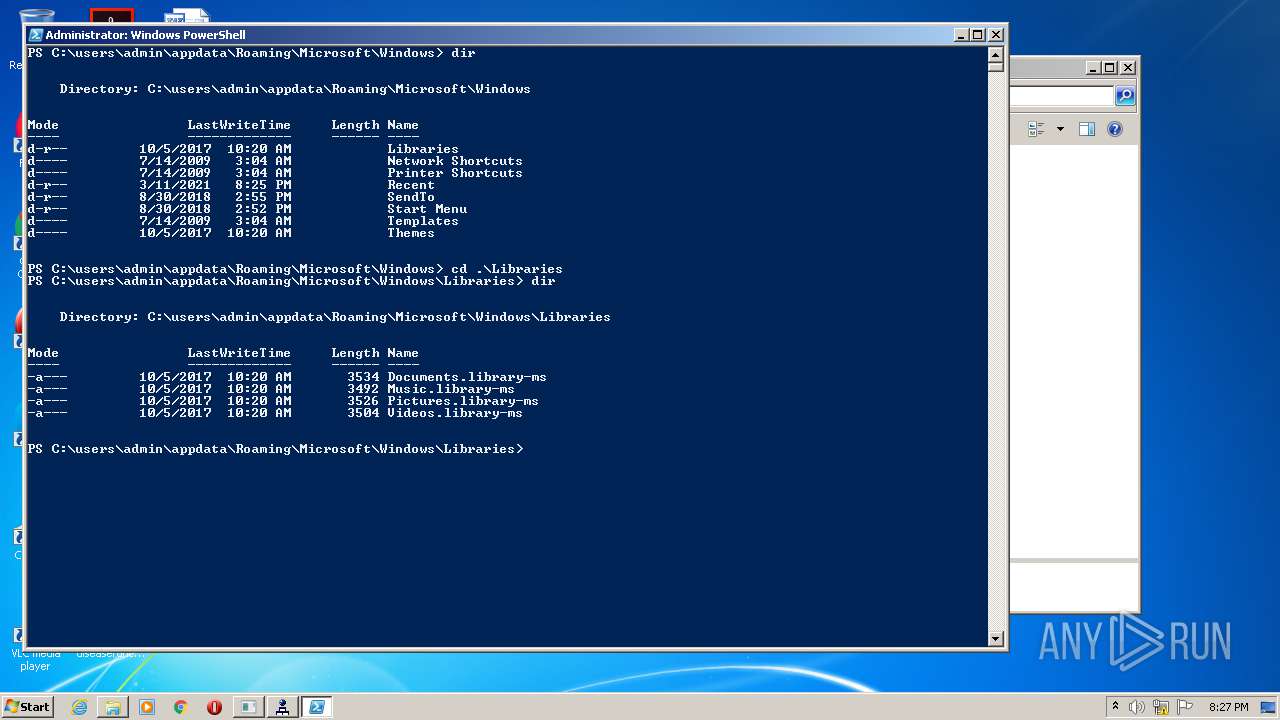1280x720 pixels.
Task: Minimize the background Explorer window
Action: tap(1092, 68)
